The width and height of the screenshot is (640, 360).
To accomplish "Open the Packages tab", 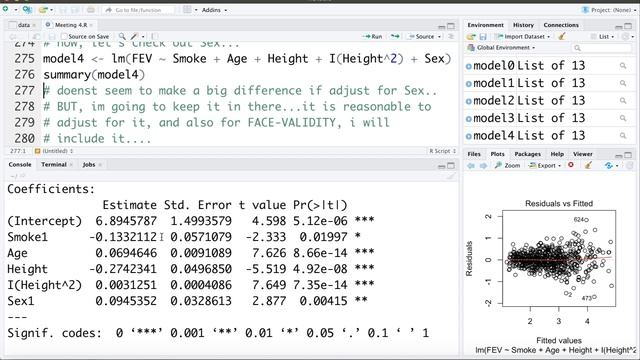I will (x=527, y=154).
